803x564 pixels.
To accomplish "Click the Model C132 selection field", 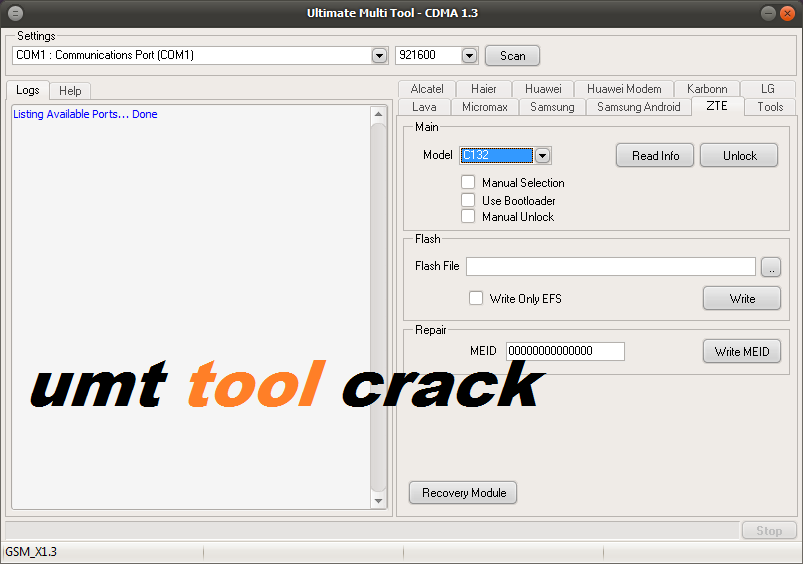I will click(496, 155).
